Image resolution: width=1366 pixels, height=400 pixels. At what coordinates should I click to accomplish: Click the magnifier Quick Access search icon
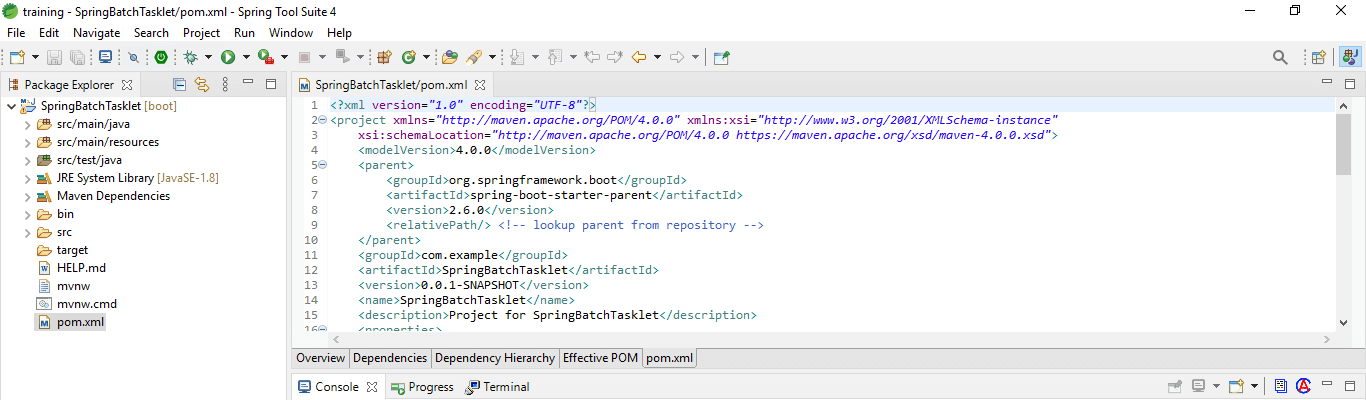[1280, 58]
